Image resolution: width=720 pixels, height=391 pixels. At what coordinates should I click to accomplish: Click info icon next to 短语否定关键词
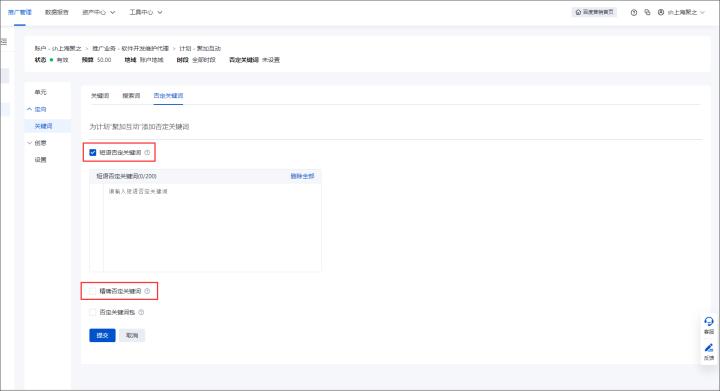[x=147, y=152]
